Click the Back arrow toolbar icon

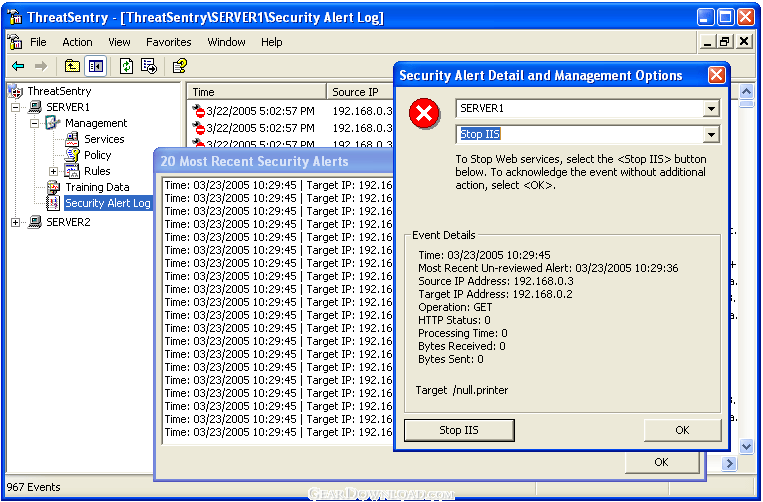coord(18,66)
